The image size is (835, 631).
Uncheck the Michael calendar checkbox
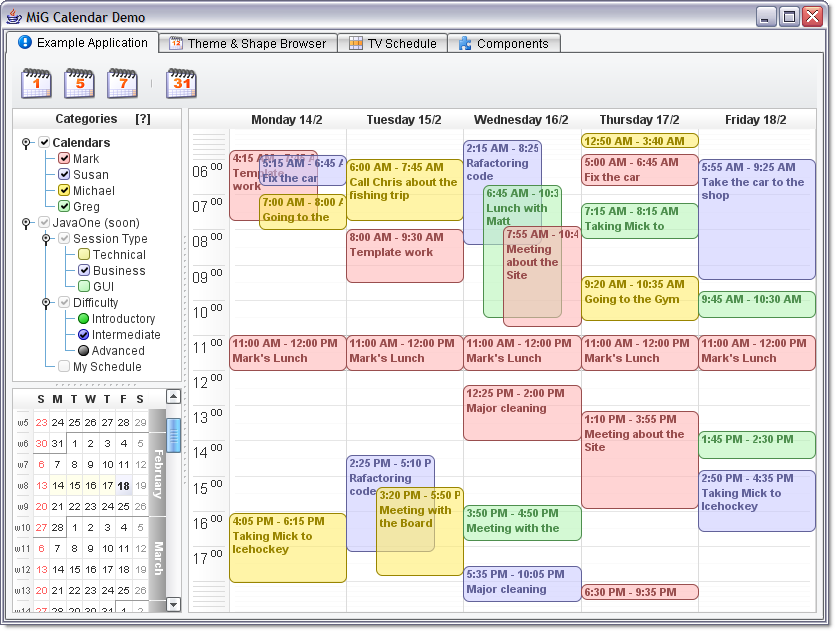coord(64,191)
